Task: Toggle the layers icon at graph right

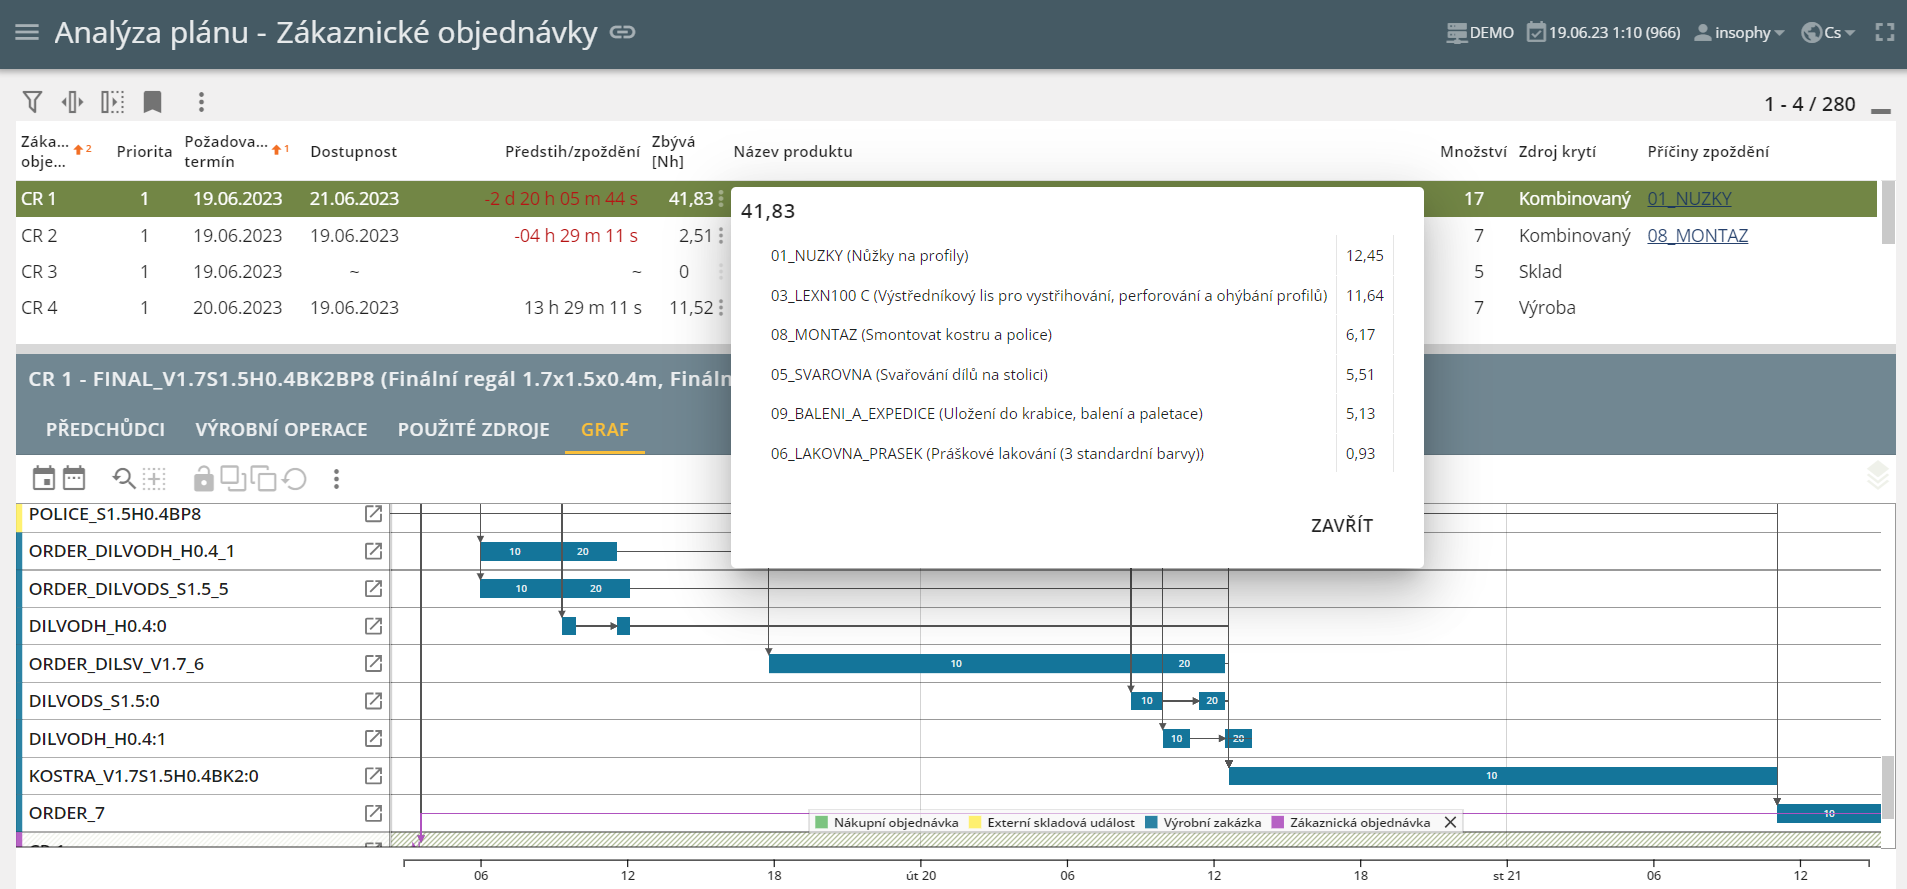Action: point(1877,476)
